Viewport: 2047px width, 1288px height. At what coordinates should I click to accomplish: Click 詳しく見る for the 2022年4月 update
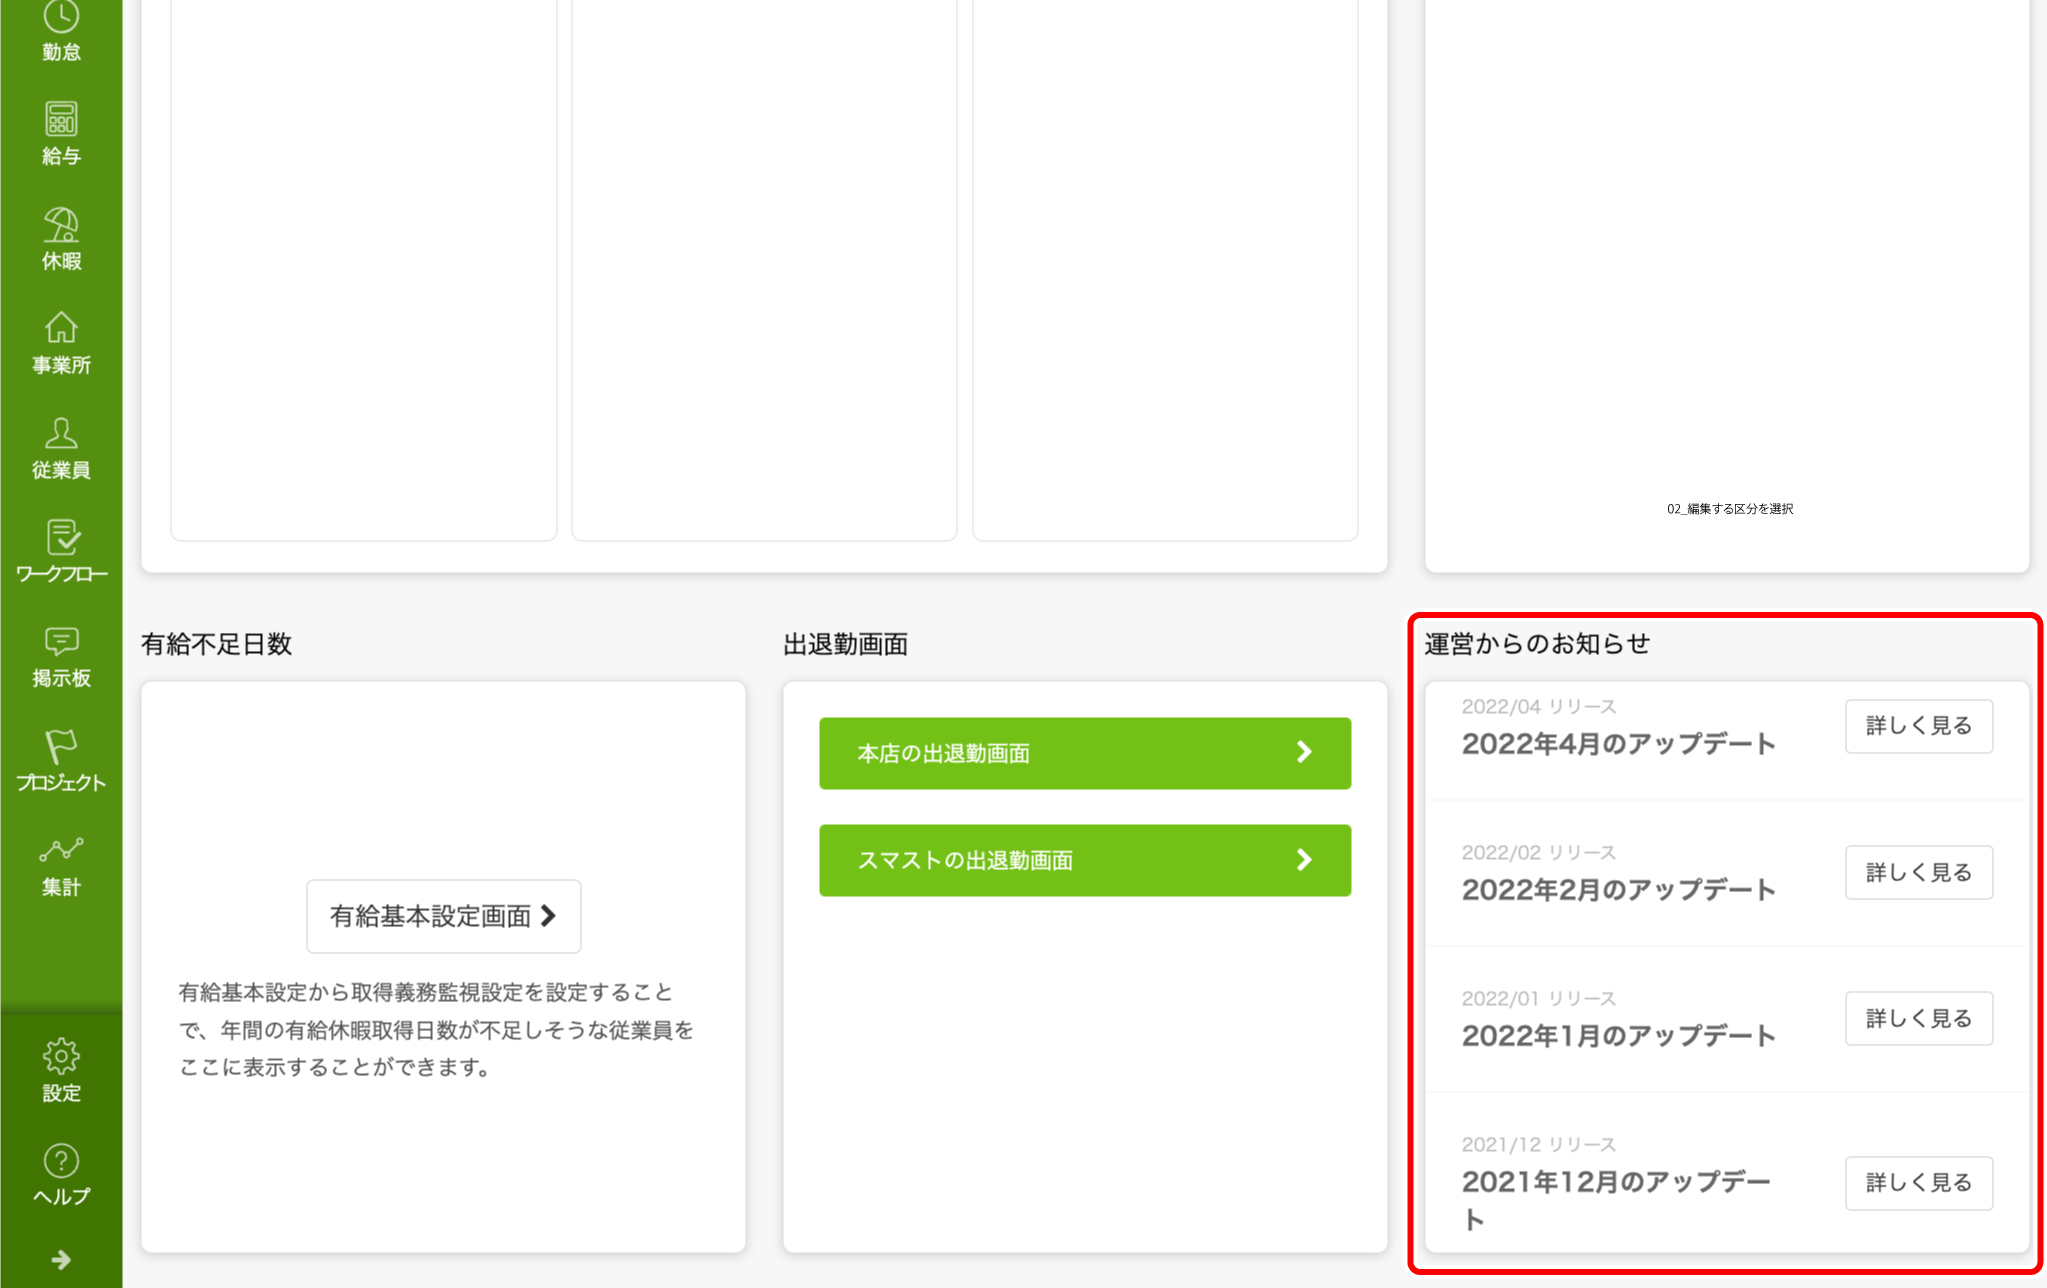click(1917, 726)
